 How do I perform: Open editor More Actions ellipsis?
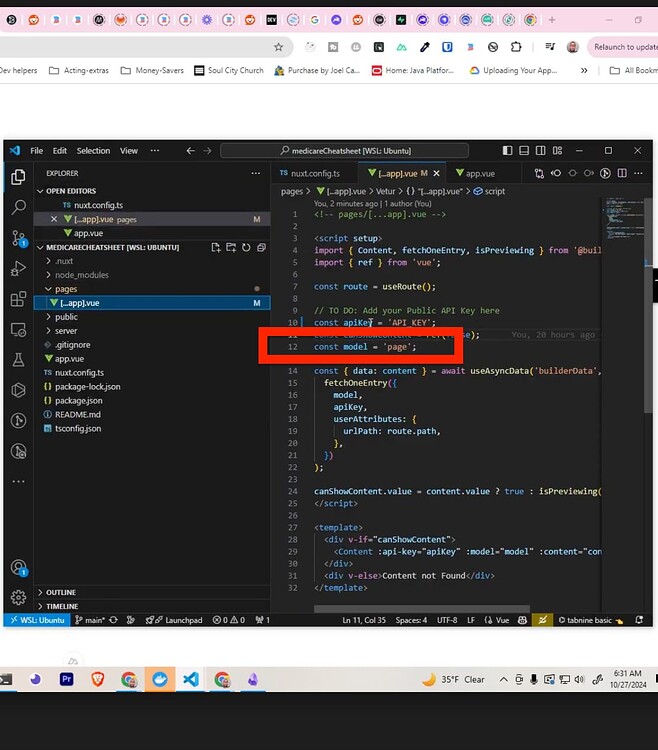click(x=638, y=173)
